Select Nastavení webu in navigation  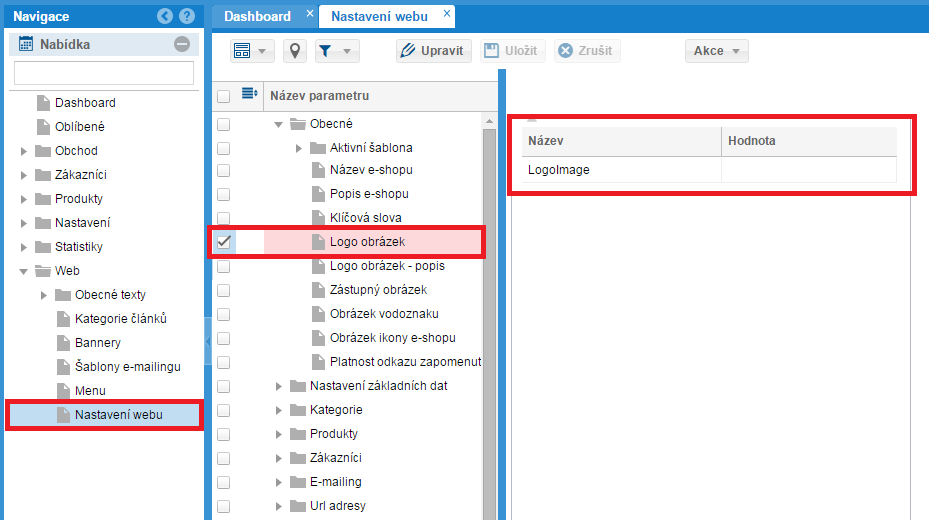pyautogui.click(x=104, y=415)
